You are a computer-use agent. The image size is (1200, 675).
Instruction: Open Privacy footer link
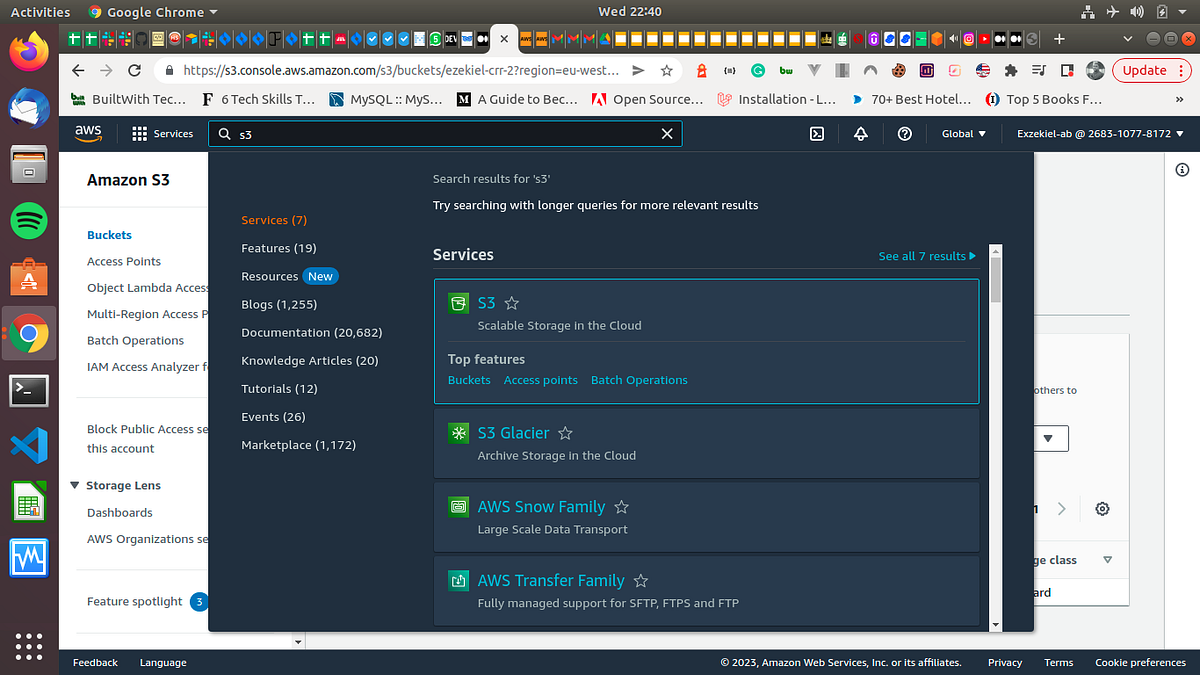click(1005, 662)
